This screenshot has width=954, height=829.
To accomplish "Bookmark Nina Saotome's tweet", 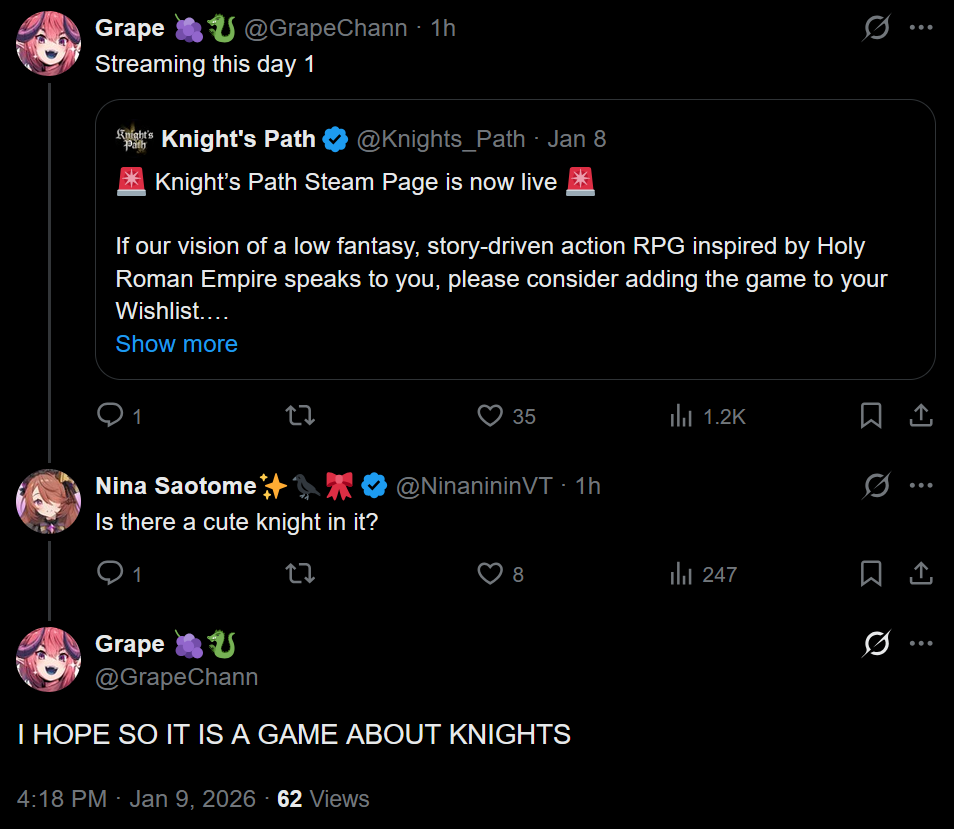I will tap(871, 573).
